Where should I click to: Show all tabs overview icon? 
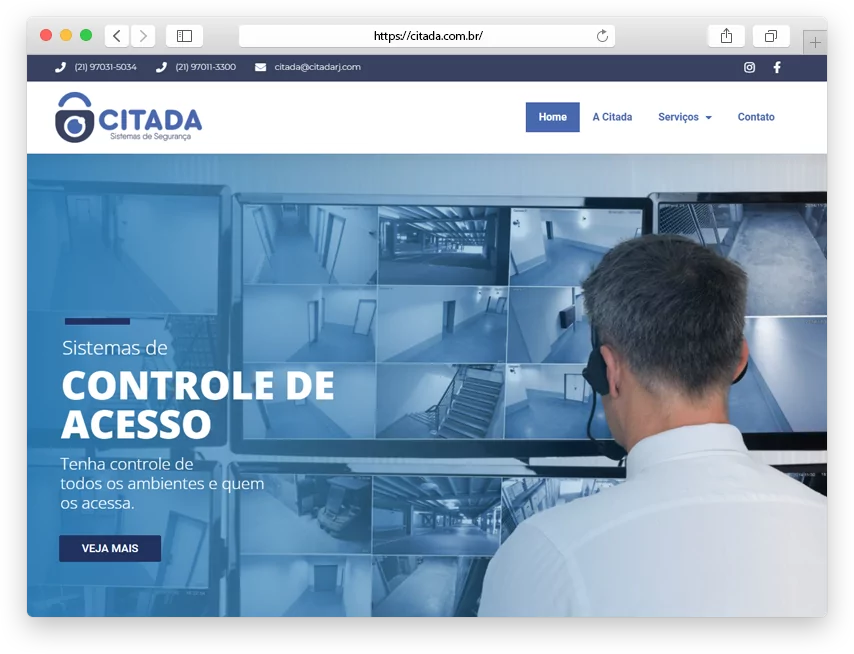(771, 36)
